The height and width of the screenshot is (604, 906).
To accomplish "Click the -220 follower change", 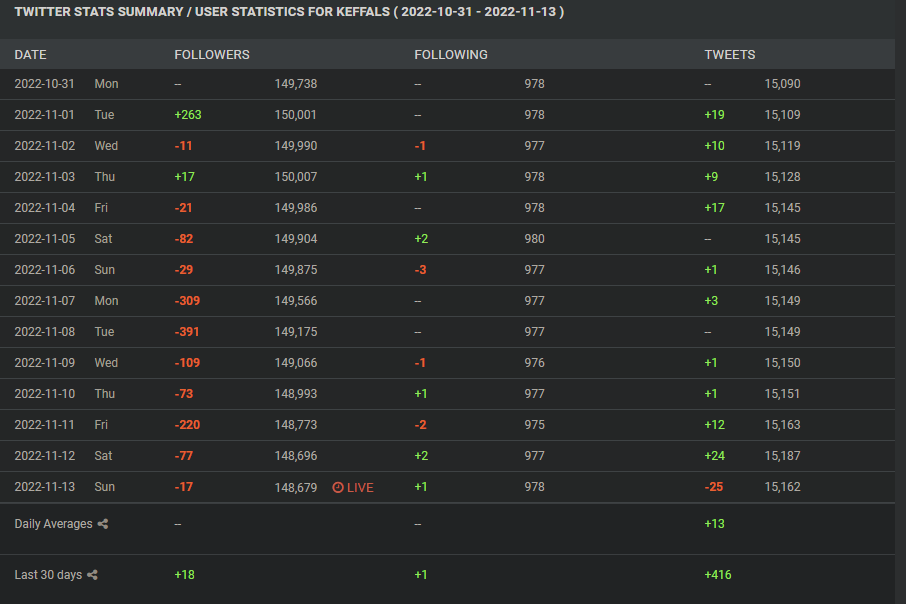I will (x=187, y=425).
